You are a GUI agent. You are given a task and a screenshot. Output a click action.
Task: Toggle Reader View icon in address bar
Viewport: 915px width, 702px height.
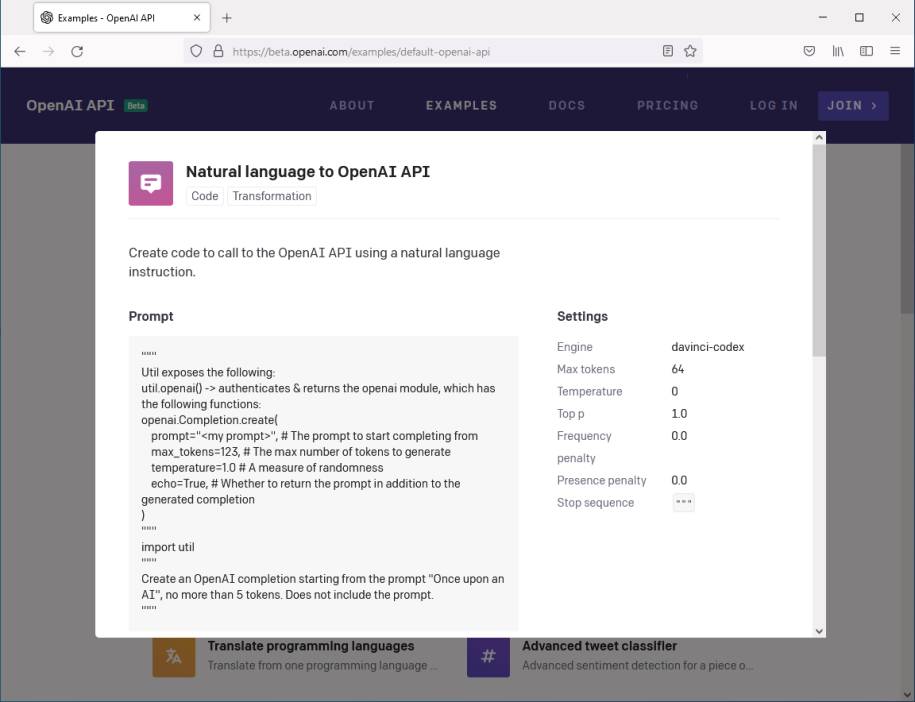coord(668,51)
